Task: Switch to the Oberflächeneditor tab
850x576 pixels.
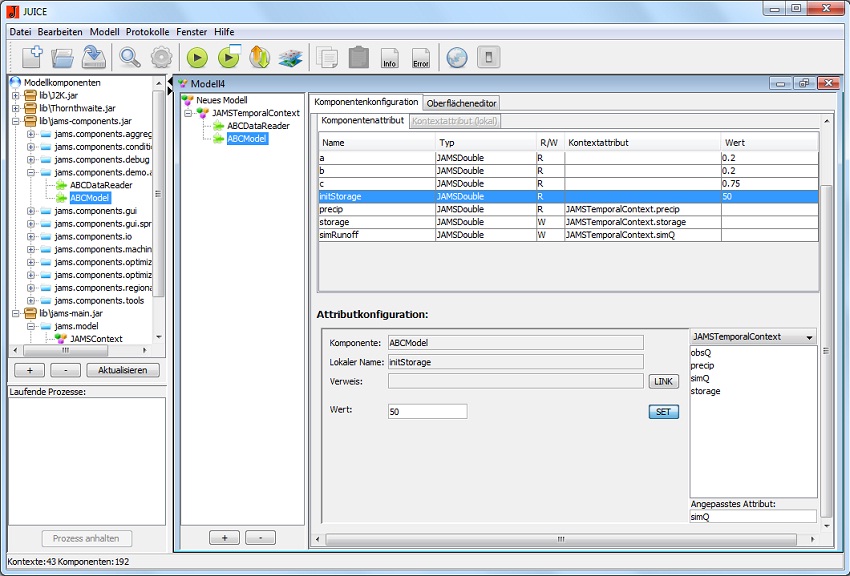Action: (461, 103)
